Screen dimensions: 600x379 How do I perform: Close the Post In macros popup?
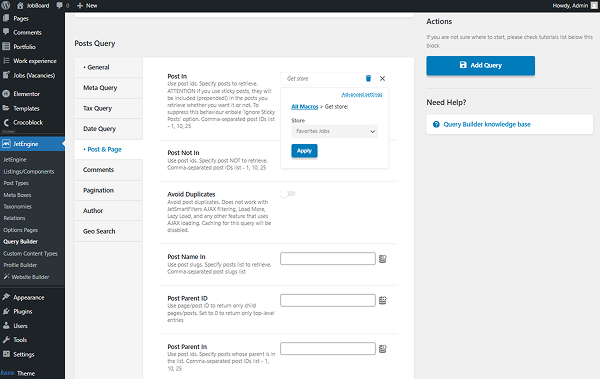pos(382,78)
